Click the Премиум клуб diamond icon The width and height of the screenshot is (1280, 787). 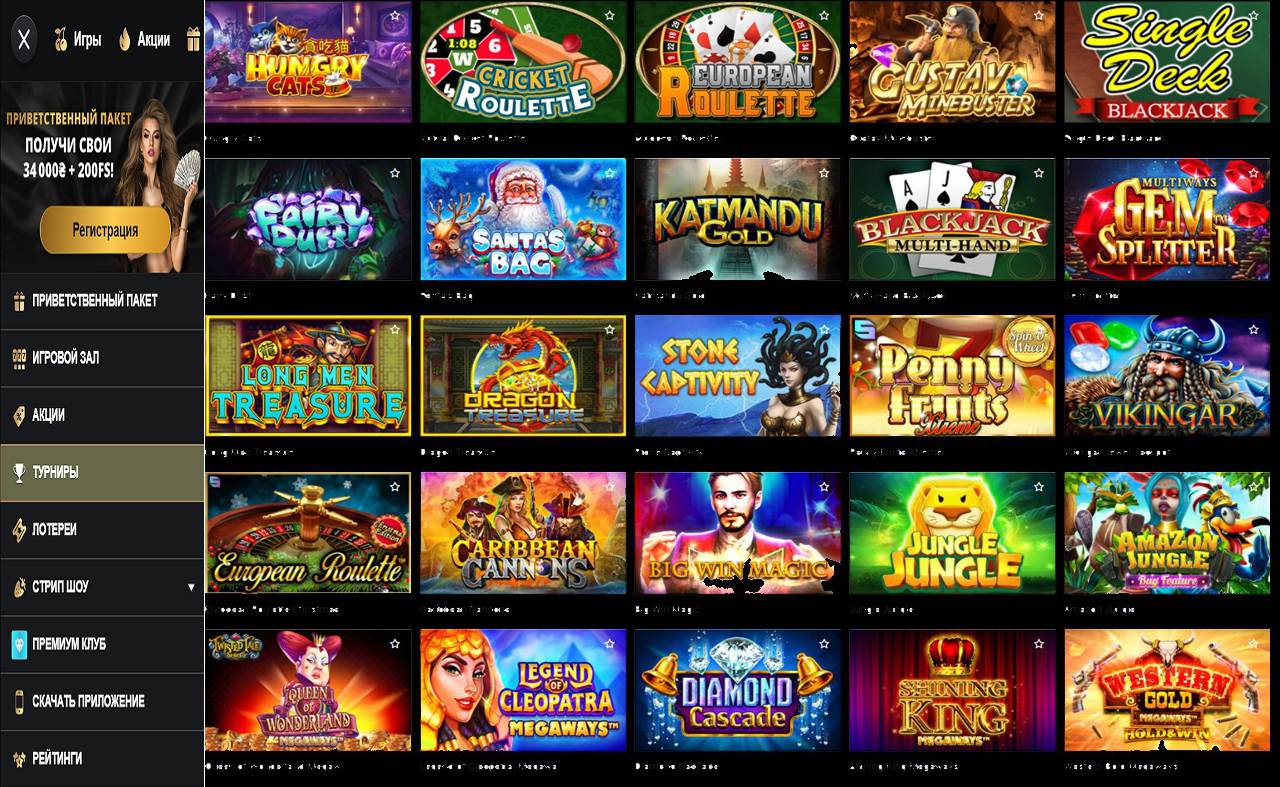click(x=19, y=644)
